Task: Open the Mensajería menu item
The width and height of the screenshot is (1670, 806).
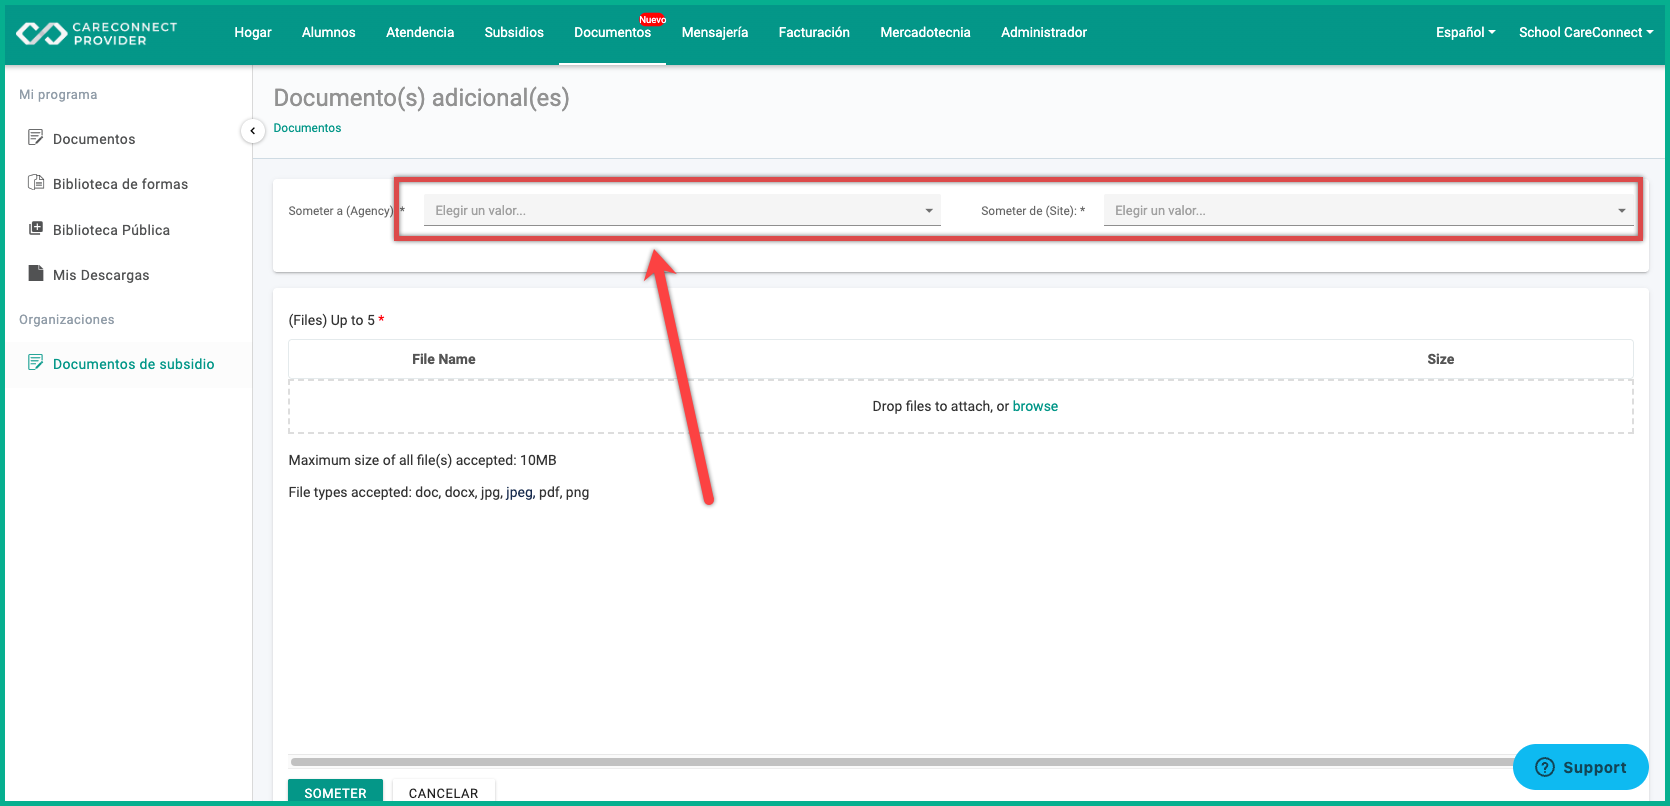Action: click(715, 32)
